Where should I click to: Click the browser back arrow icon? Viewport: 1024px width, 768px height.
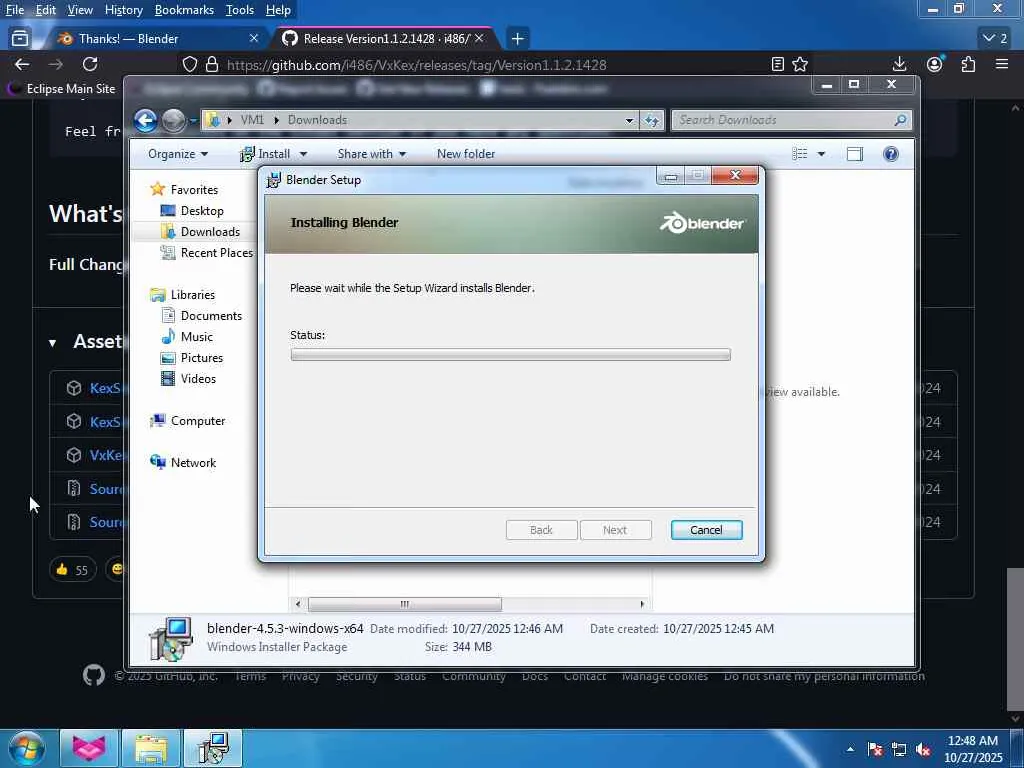point(22,64)
